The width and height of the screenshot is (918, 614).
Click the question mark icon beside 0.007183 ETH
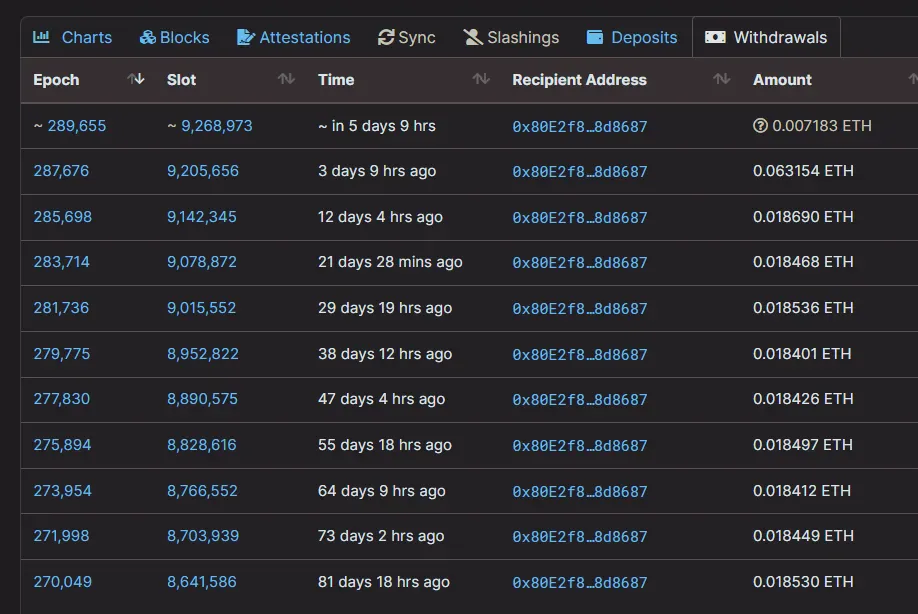[x=760, y=126]
